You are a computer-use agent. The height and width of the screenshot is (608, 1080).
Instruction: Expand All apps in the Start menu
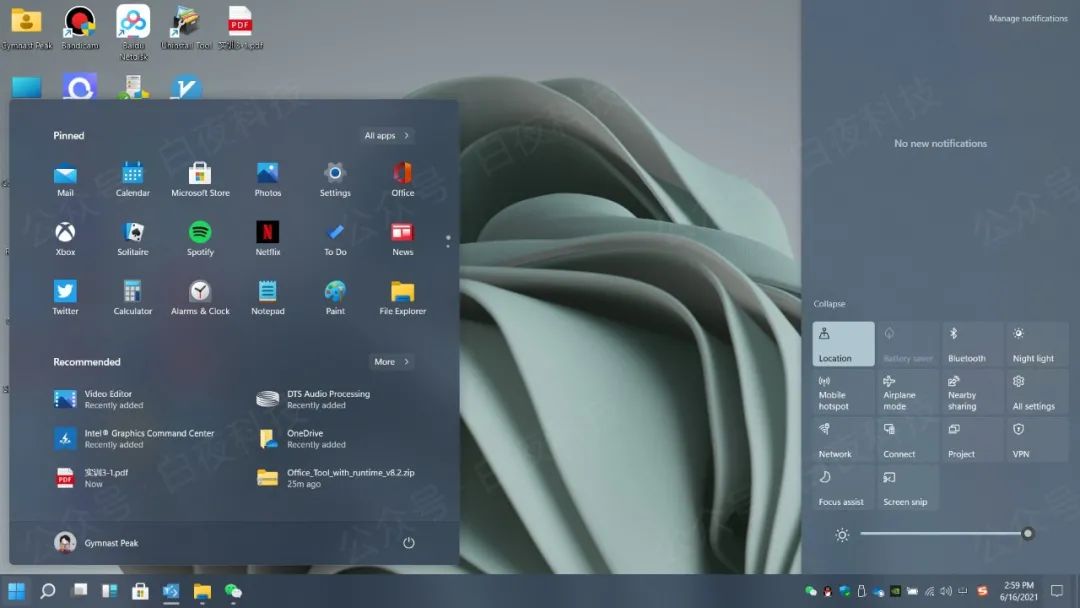click(x=385, y=135)
